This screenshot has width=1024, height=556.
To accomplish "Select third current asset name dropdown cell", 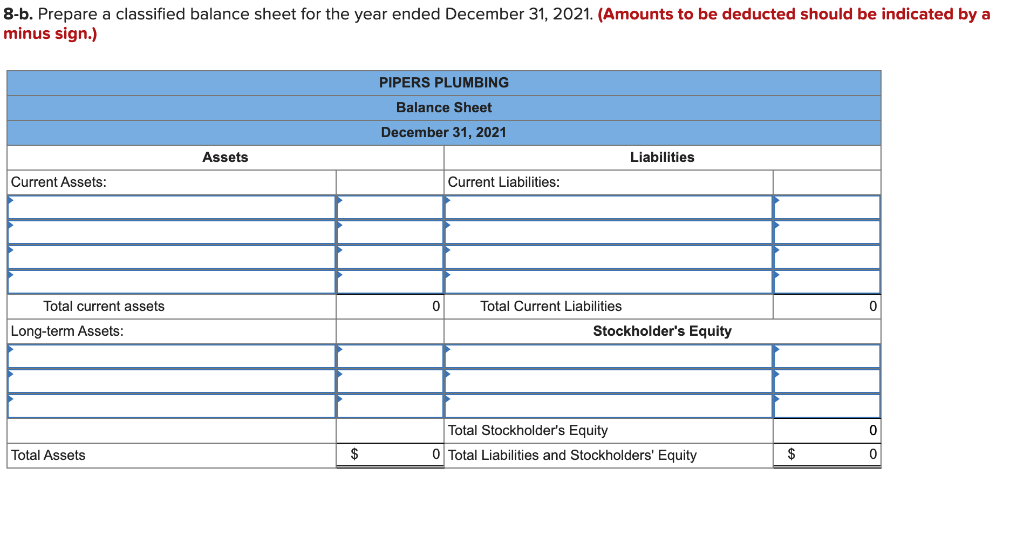I will pos(172,257).
